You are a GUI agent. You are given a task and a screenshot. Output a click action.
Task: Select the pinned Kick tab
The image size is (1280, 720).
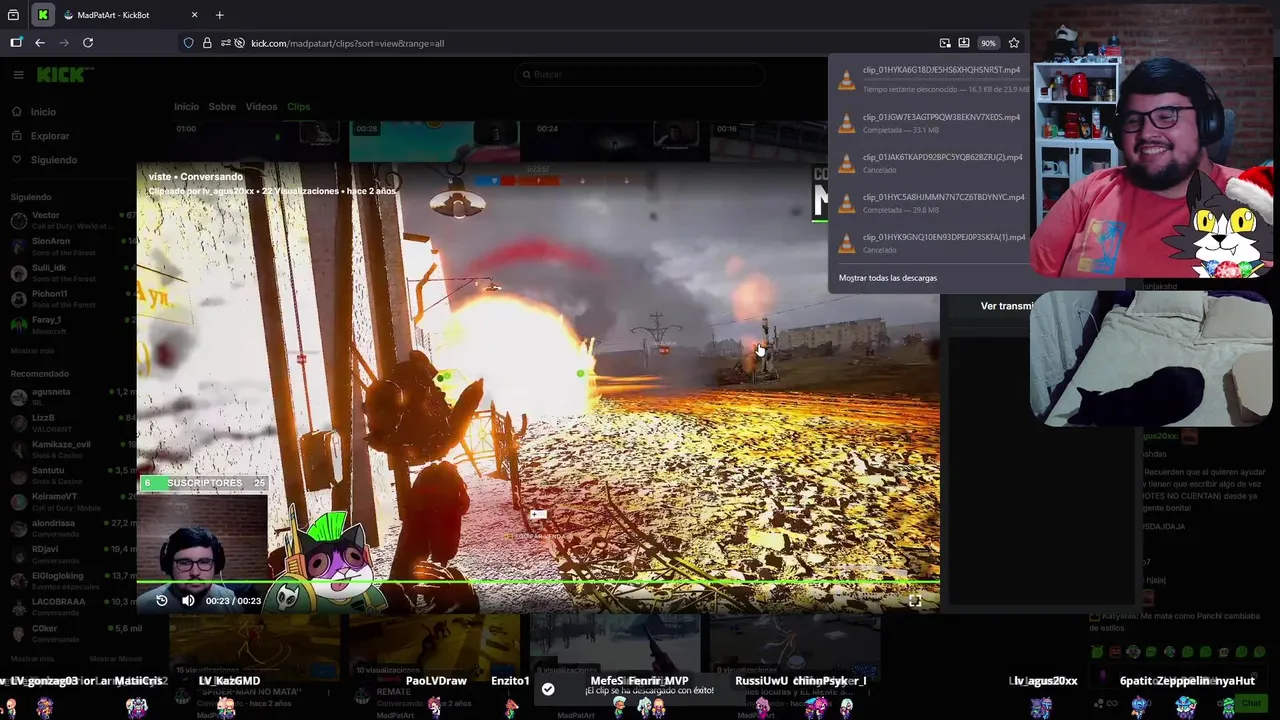[43, 15]
